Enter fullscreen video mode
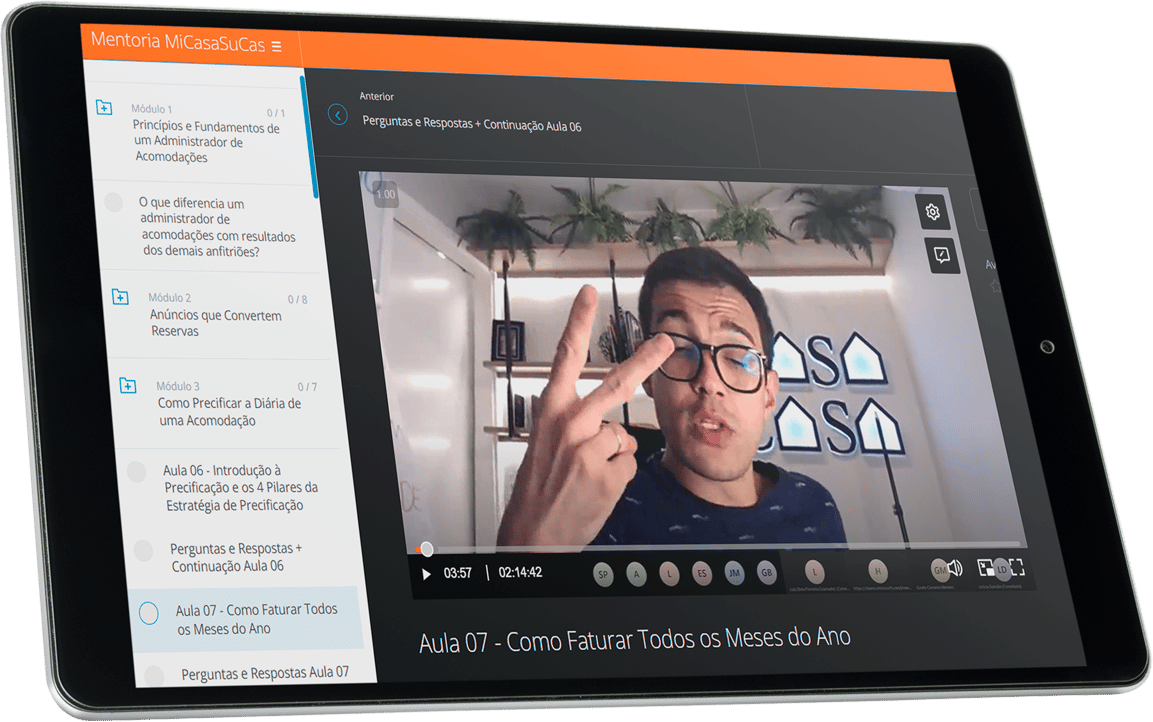This screenshot has height=722, width=1153. [1017, 568]
